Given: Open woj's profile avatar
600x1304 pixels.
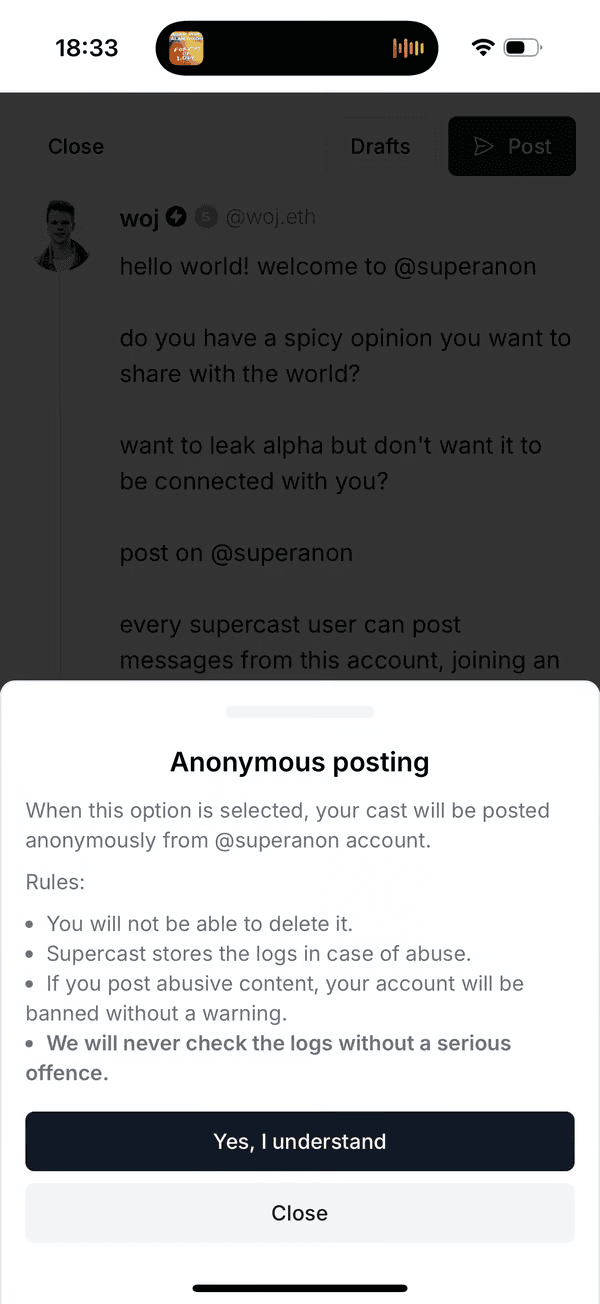Looking at the screenshot, I should point(60,236).
